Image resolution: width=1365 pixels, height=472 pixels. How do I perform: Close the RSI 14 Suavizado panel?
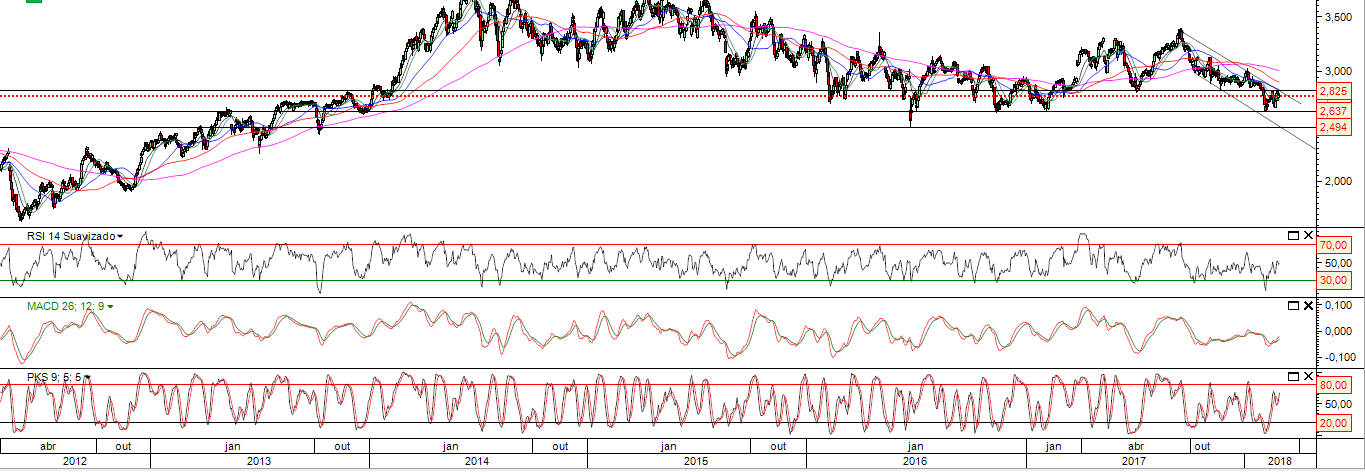(x=1307, y=235)
